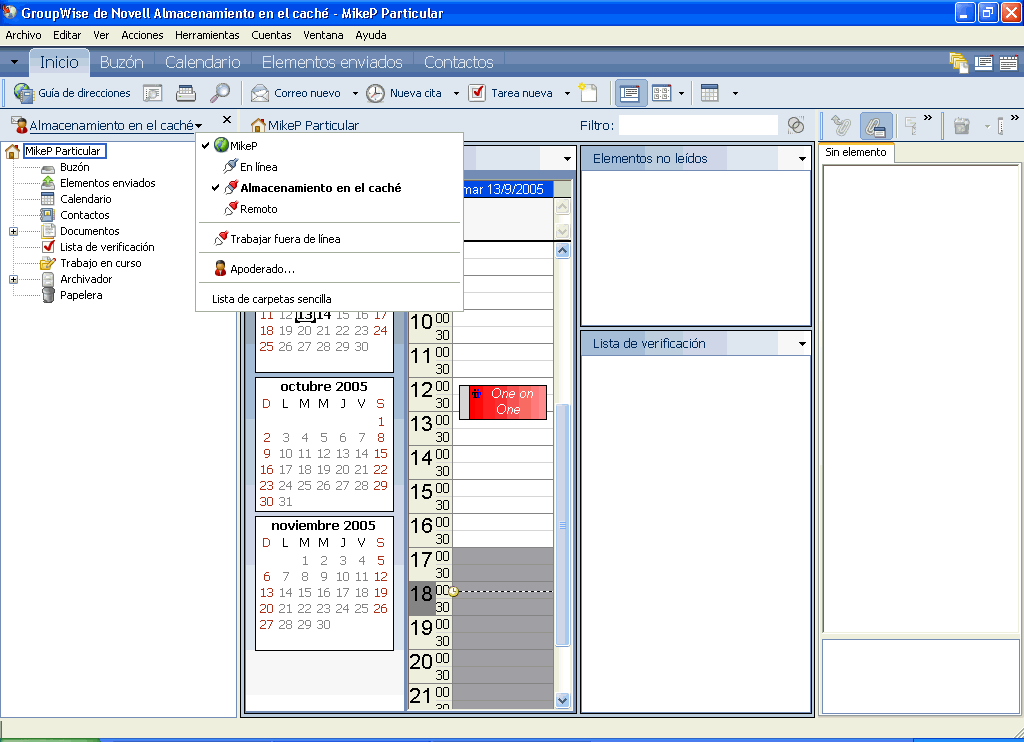
Task: Open the Correo nuevo dropdown arrow
Action: click(x=355, y=93)
